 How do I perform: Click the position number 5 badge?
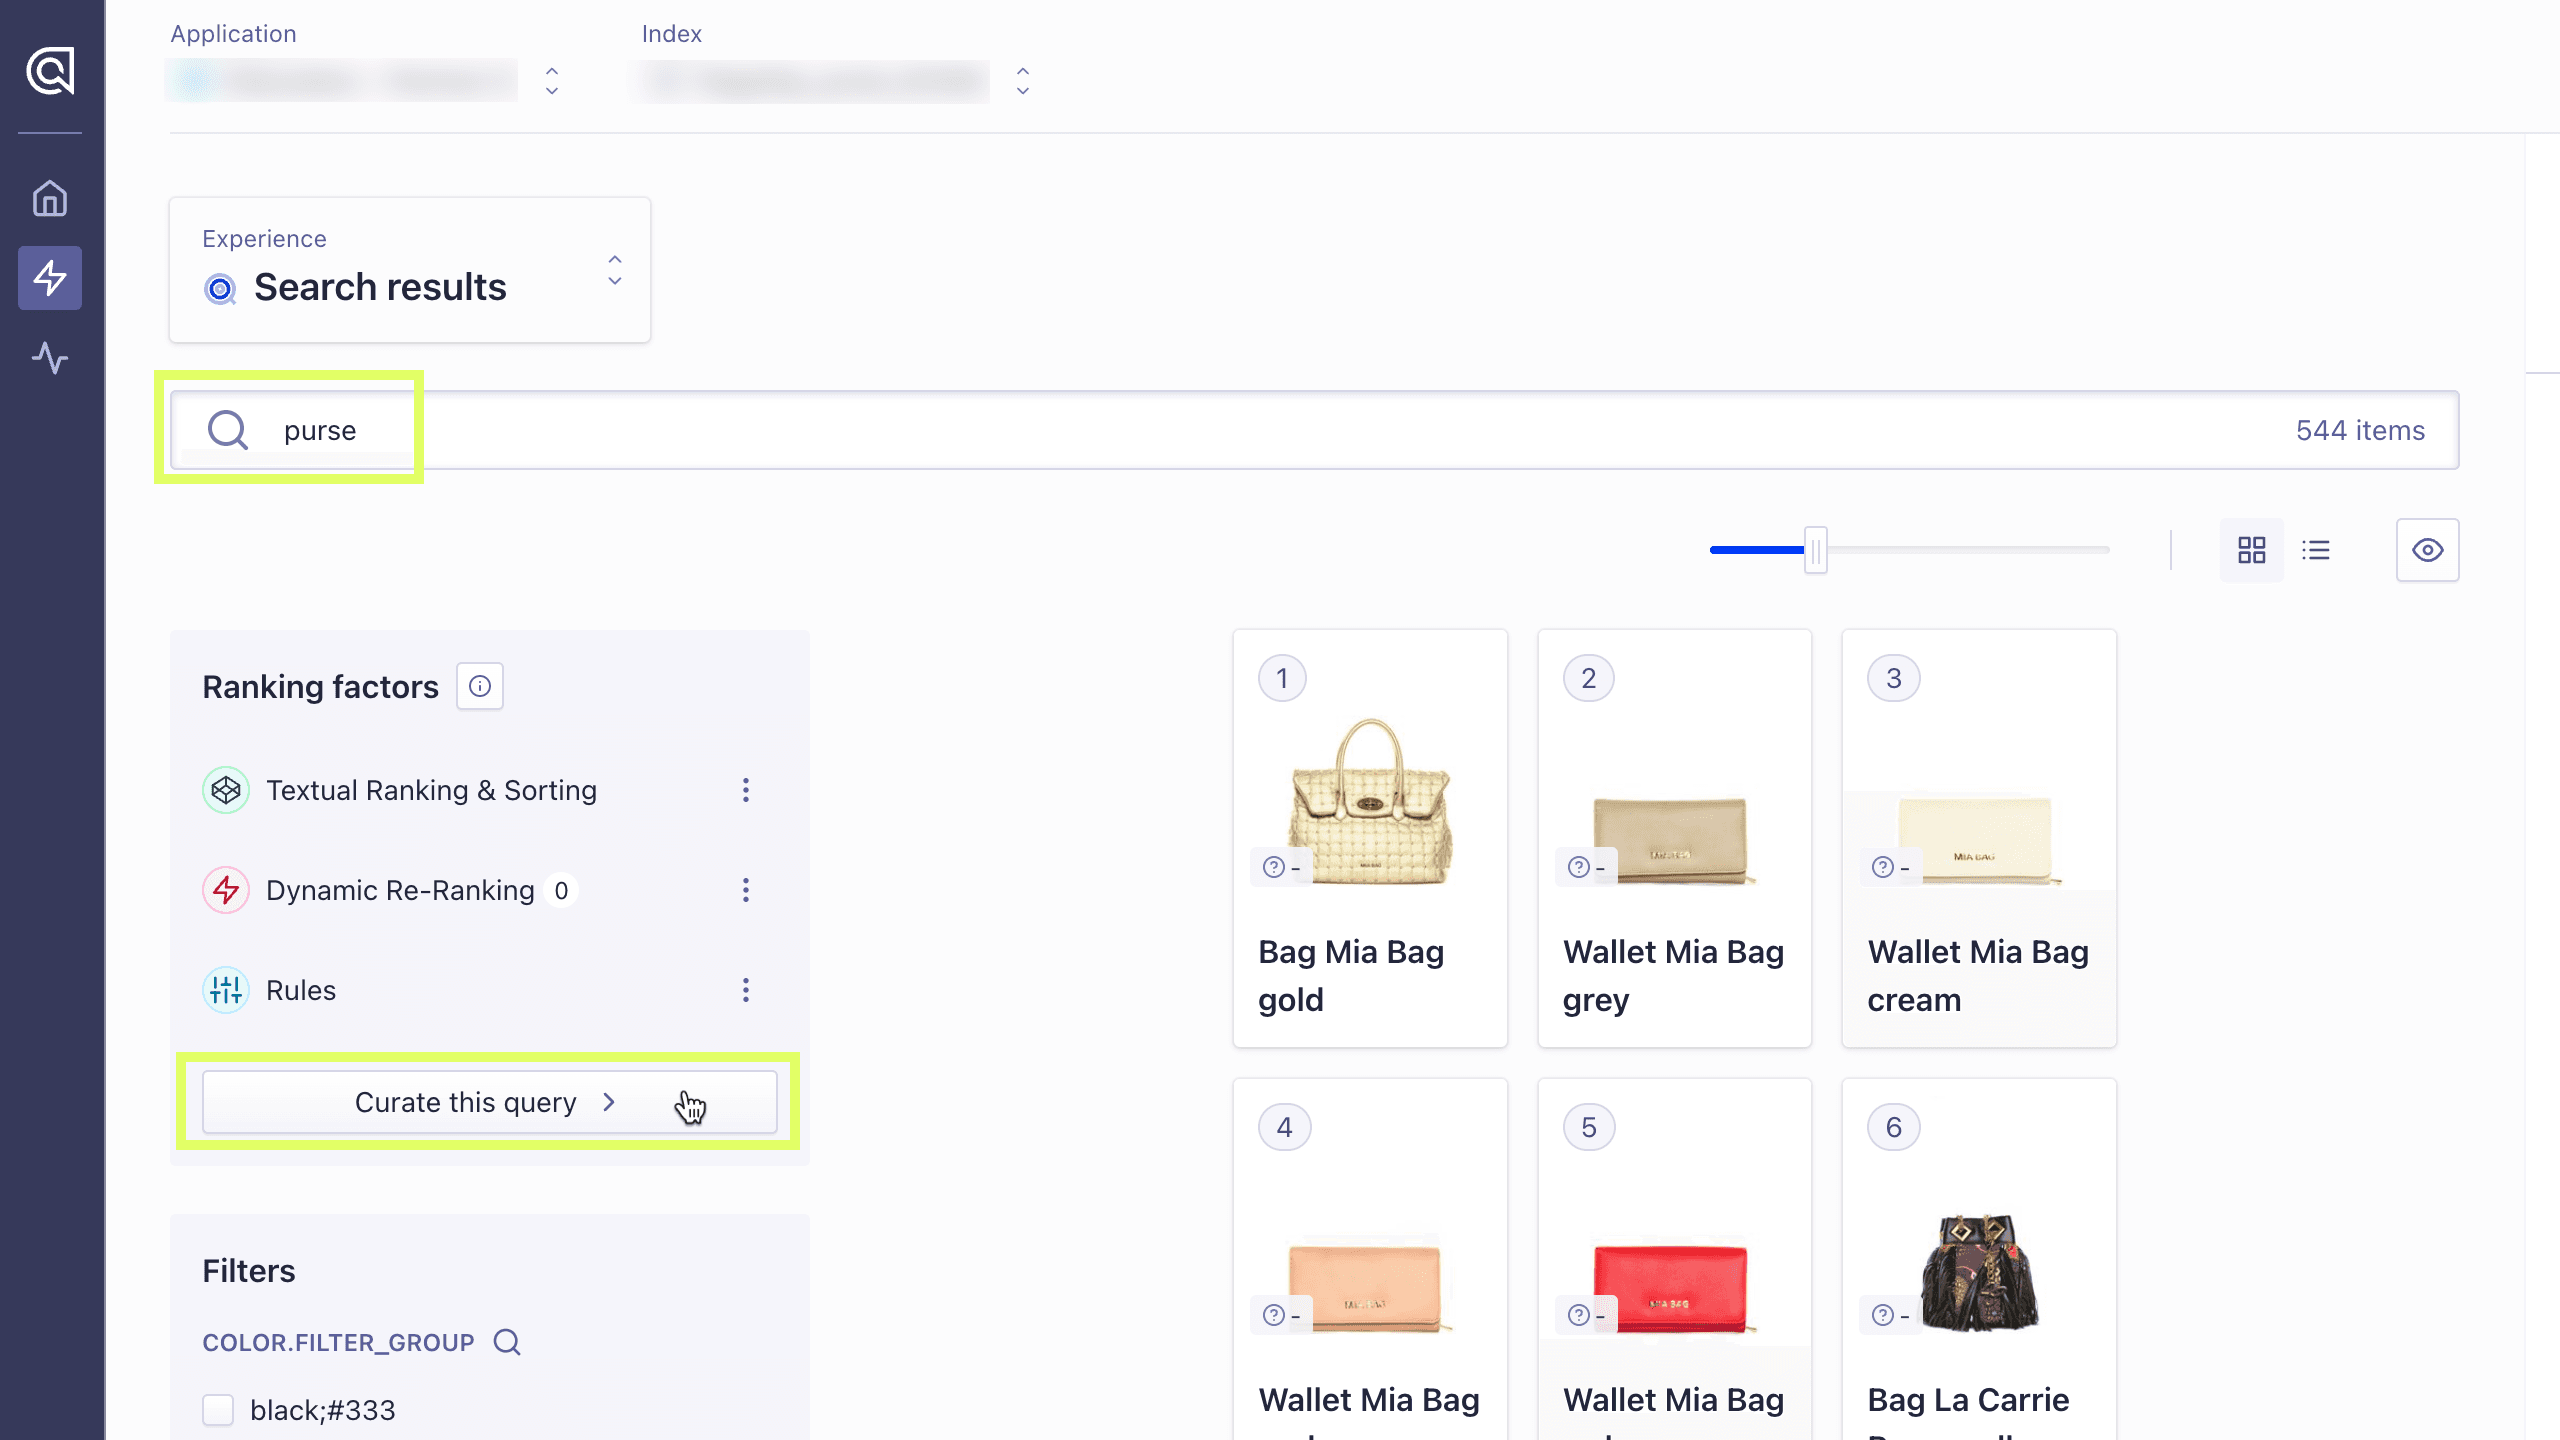coord(1589,1127)
